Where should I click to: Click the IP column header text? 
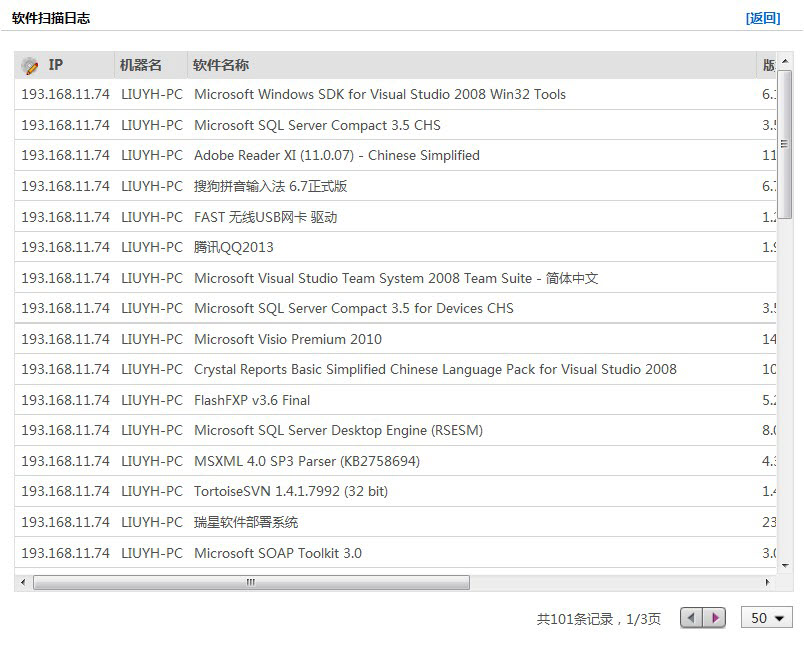(56, 65)
